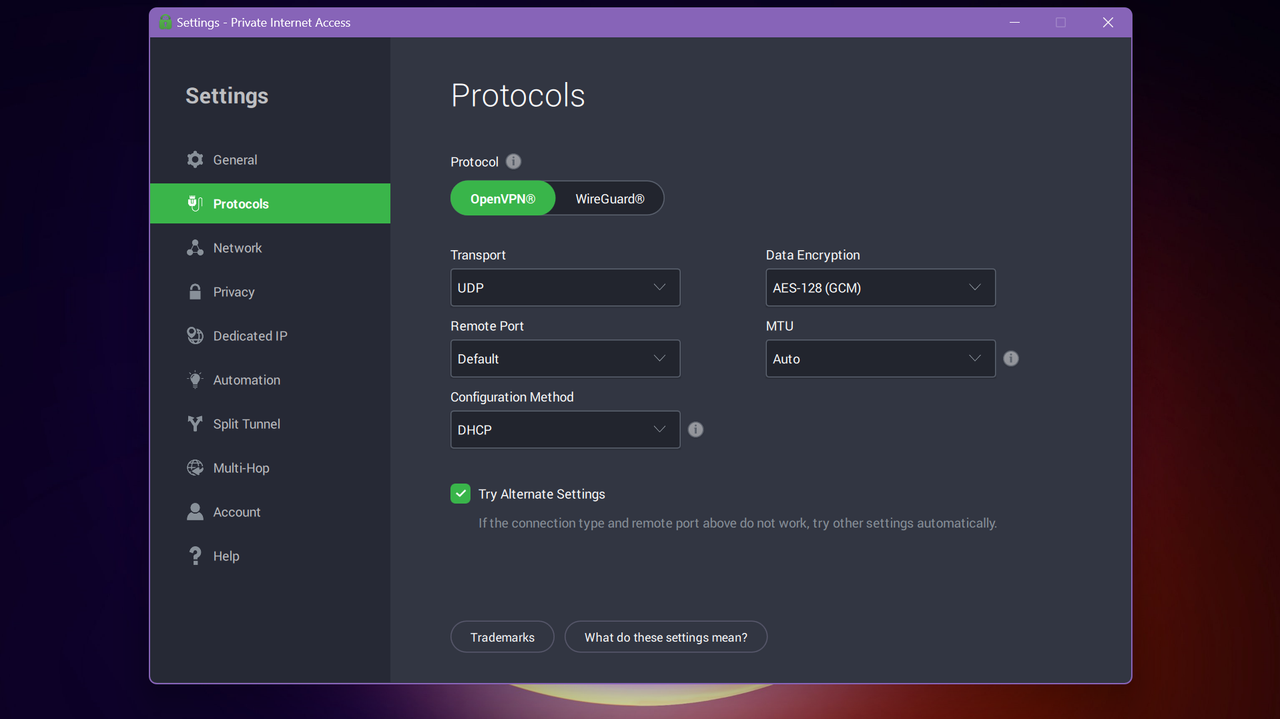Click the Protocols plug icon

point(195,204)
